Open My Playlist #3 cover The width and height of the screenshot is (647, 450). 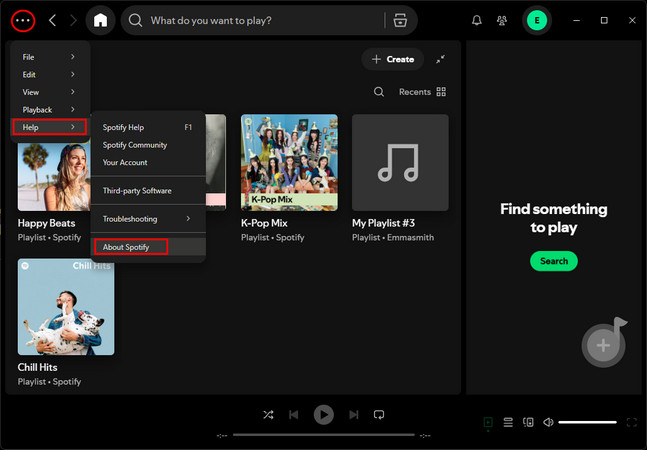400,163
